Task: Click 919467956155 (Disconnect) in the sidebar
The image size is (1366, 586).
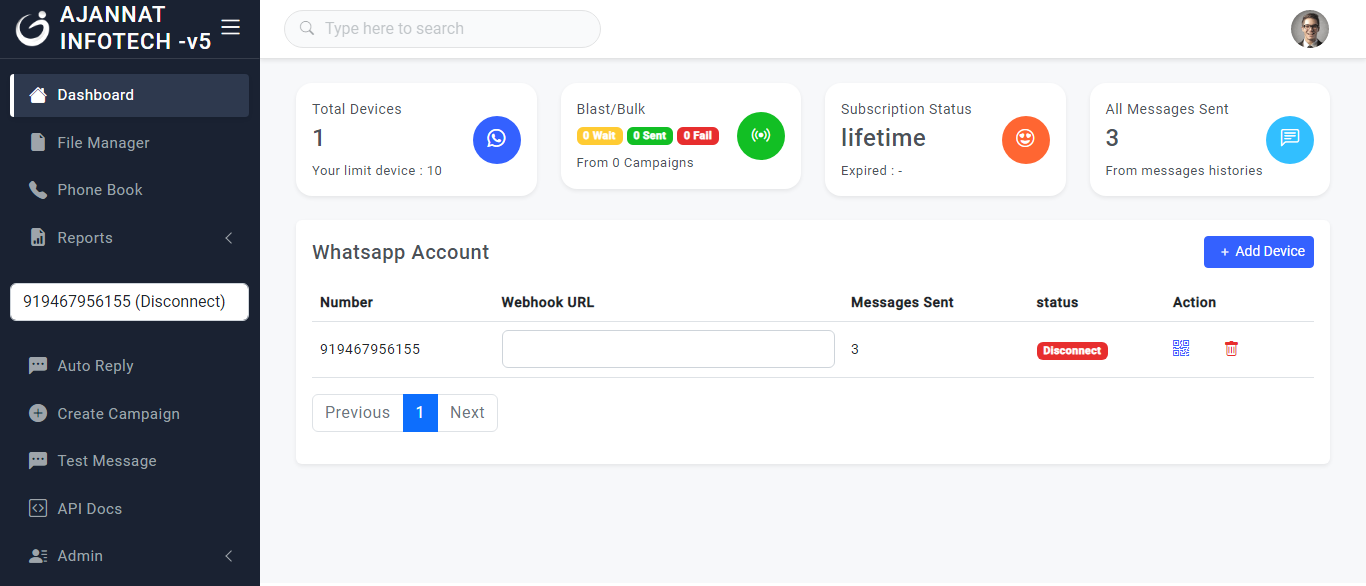Action: (128, 301)
